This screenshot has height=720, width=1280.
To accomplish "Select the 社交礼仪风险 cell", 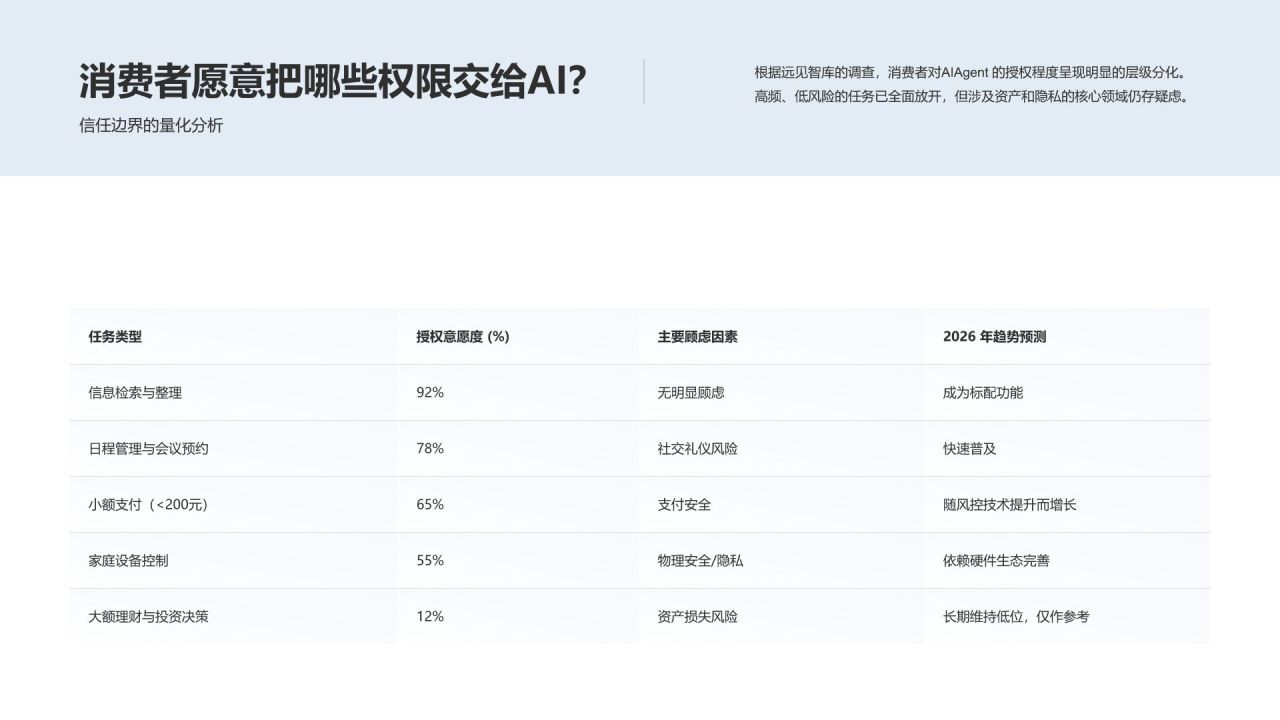I will tap(781, 449).
